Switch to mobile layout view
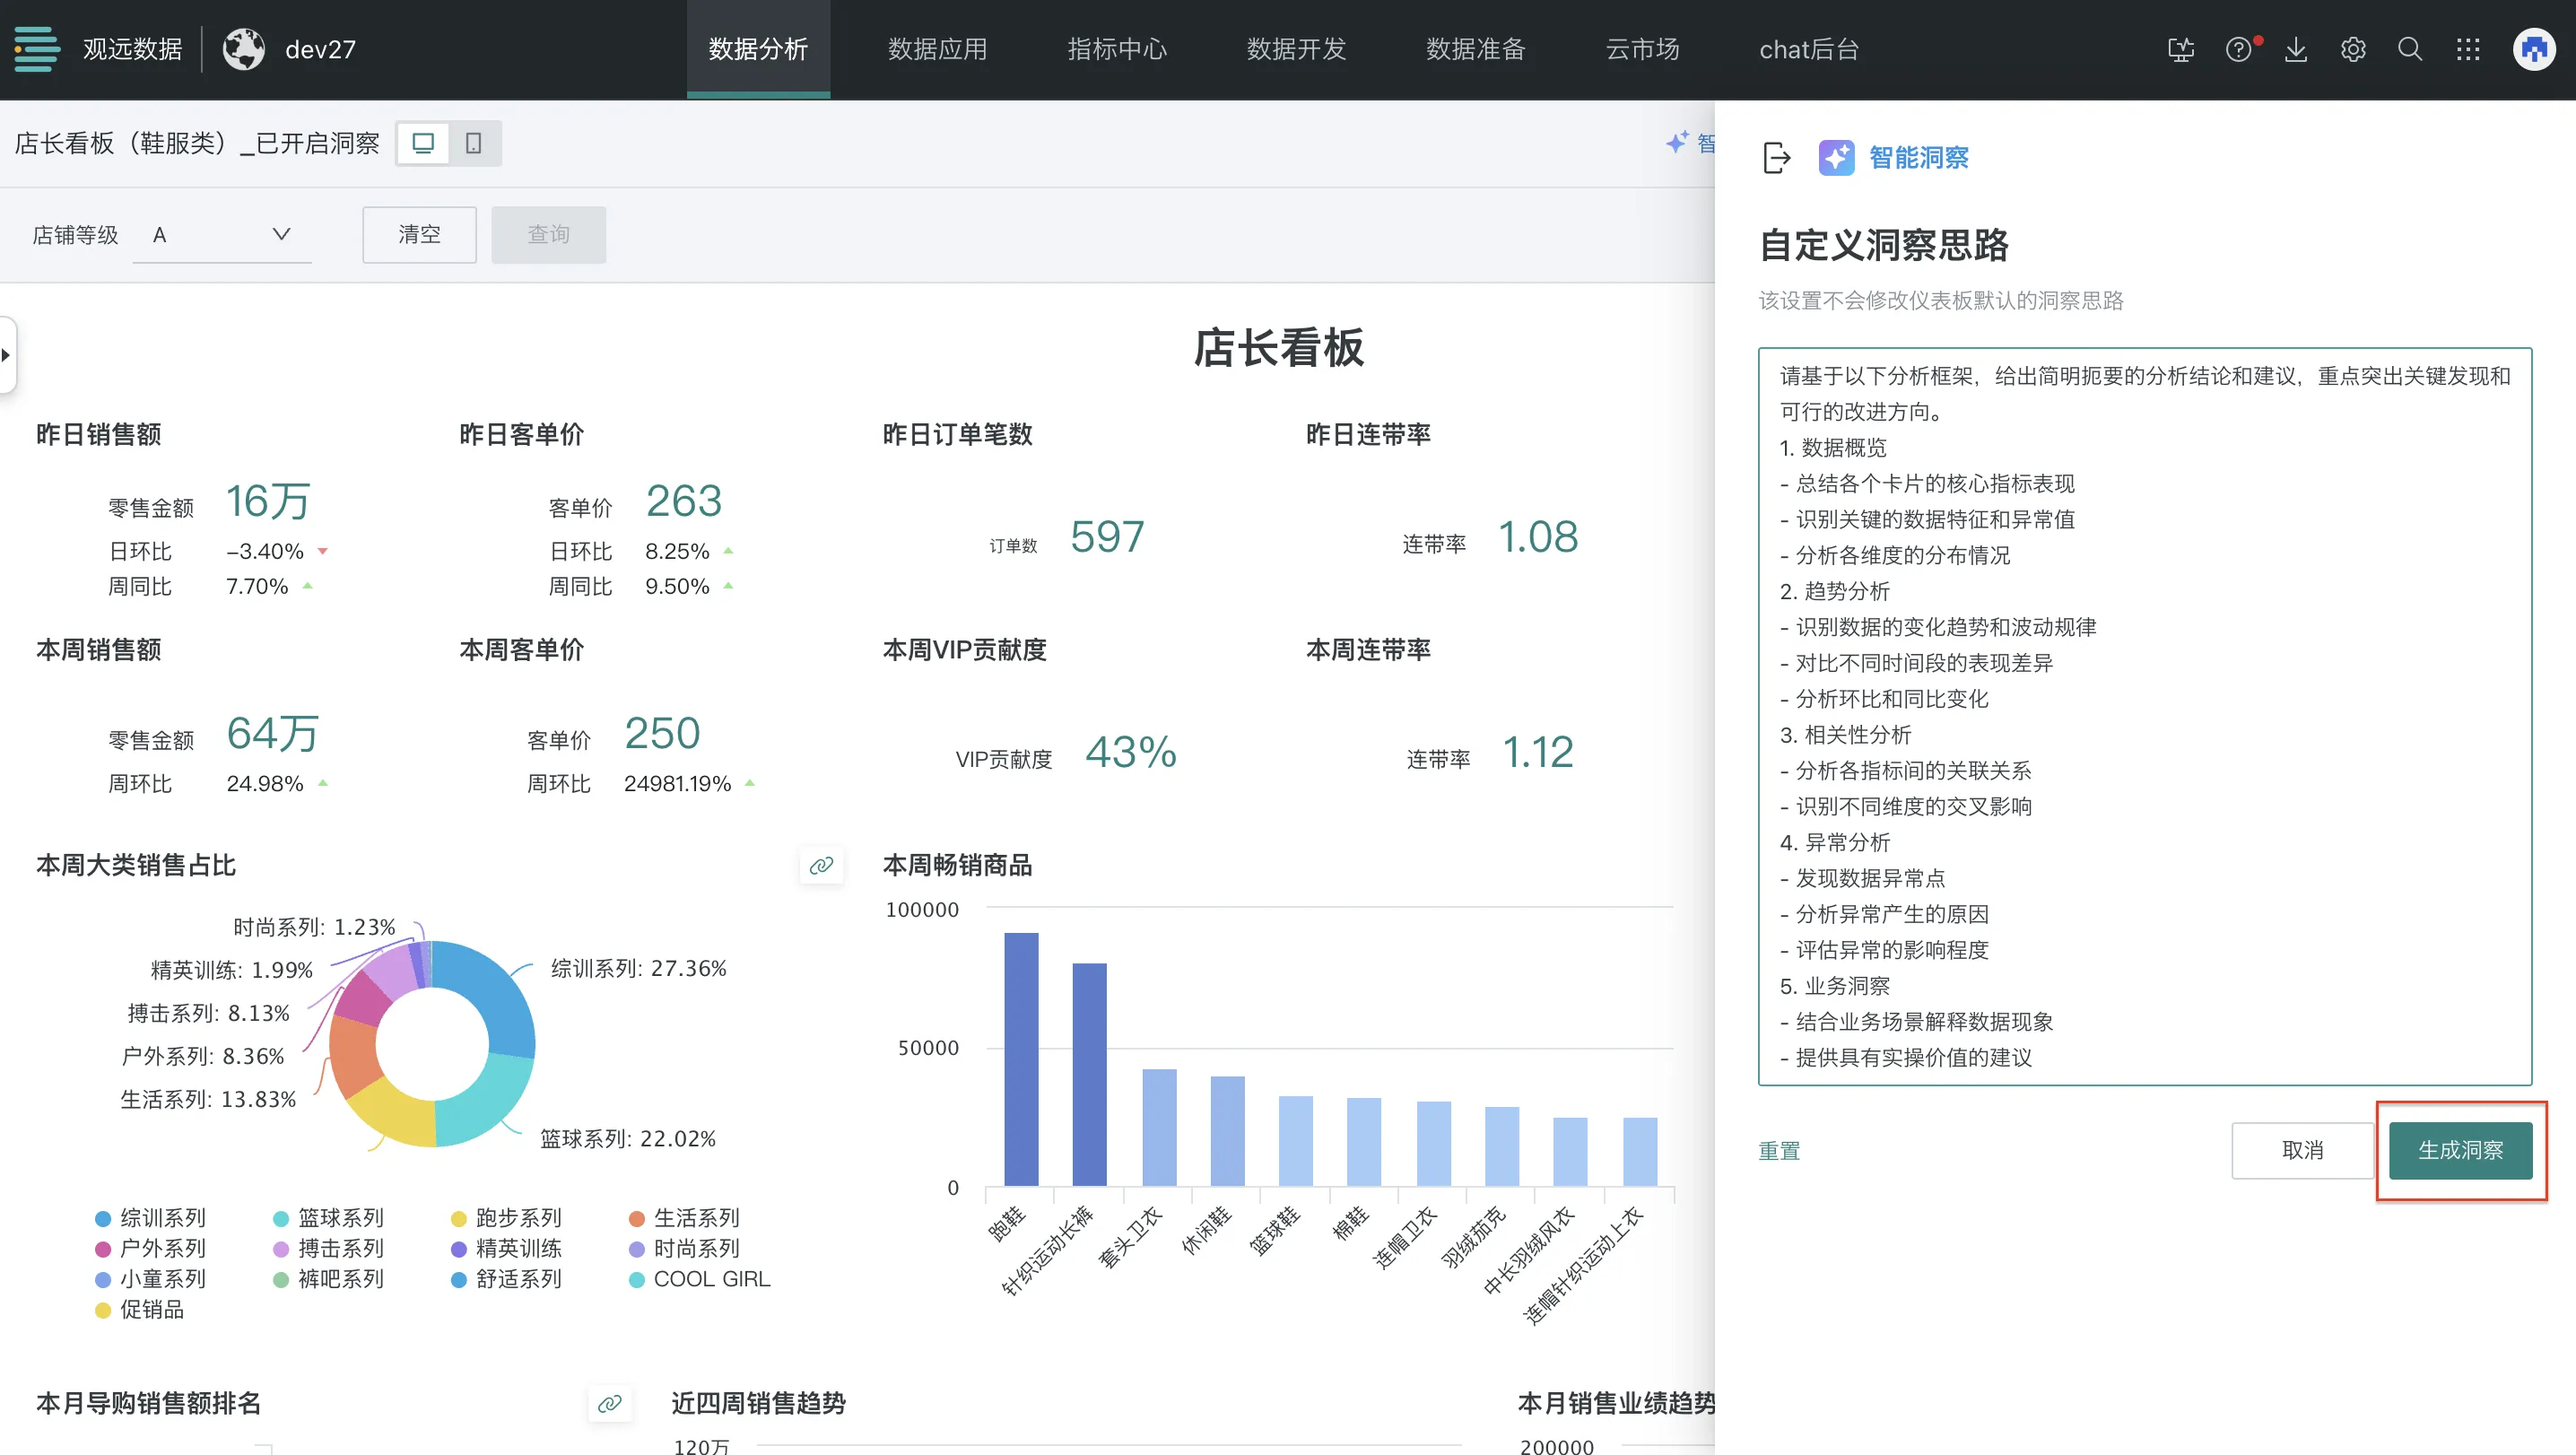 coord(474,143)
